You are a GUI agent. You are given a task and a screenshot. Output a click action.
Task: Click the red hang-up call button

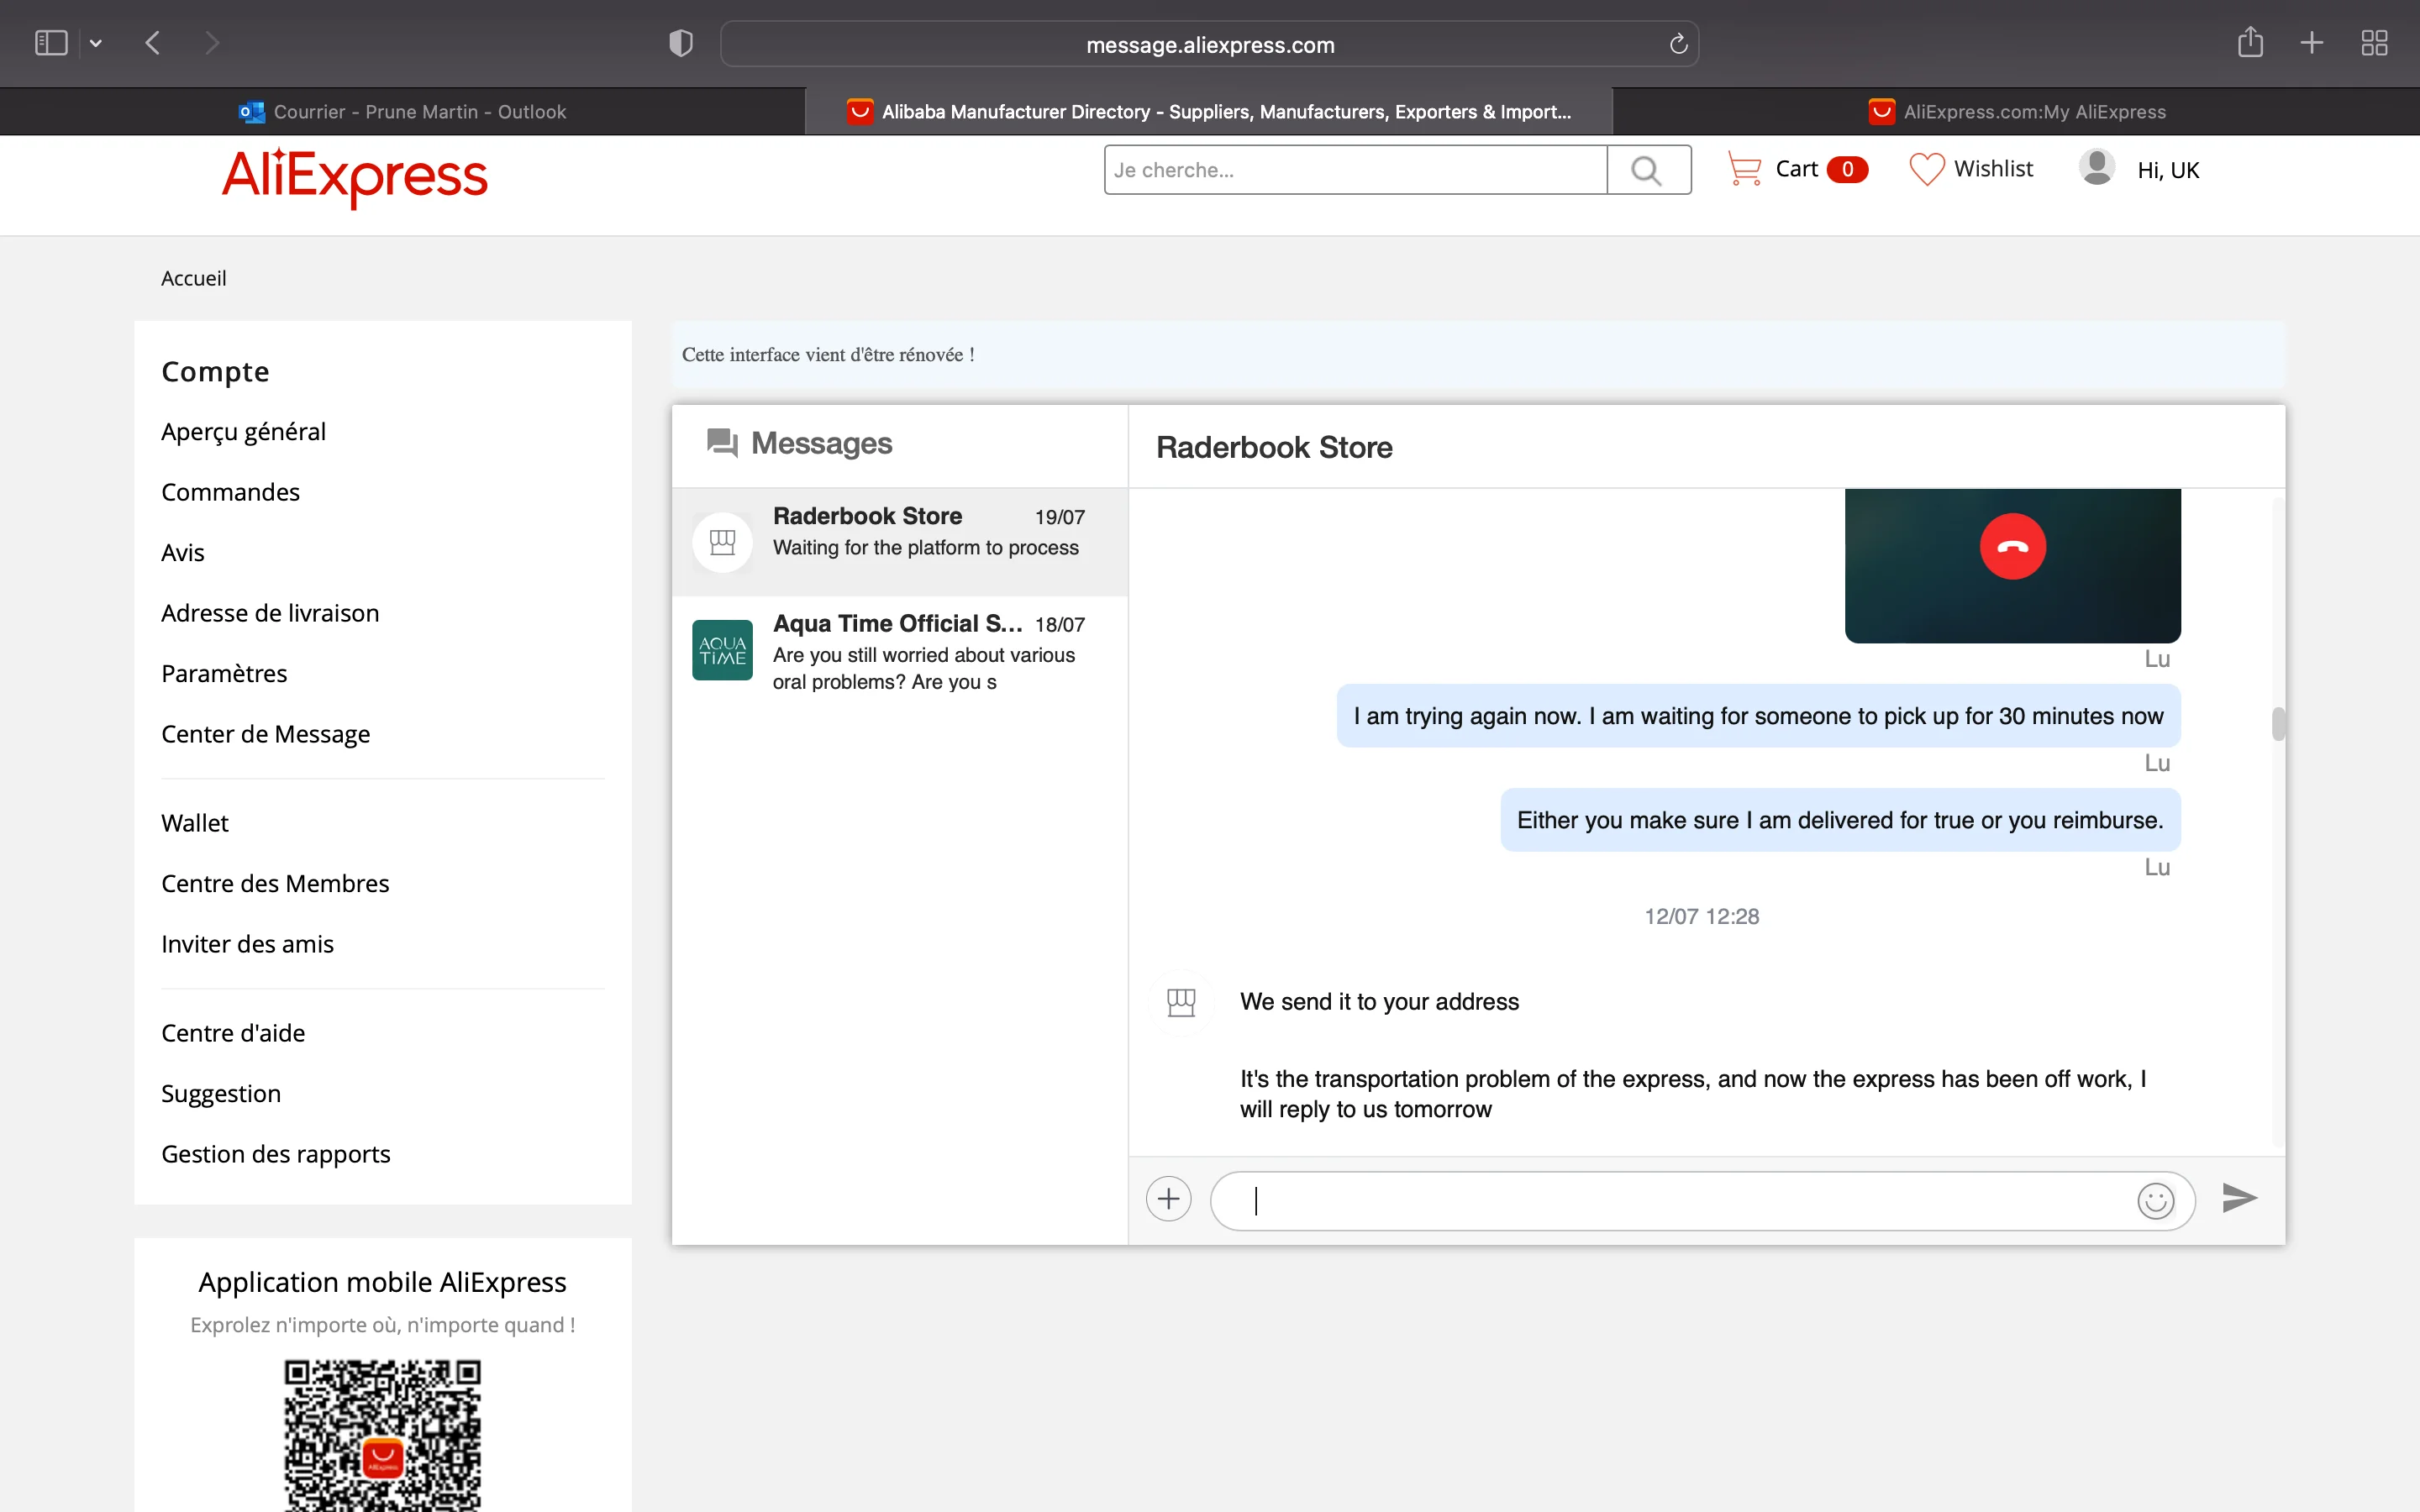coord(2012,546)
